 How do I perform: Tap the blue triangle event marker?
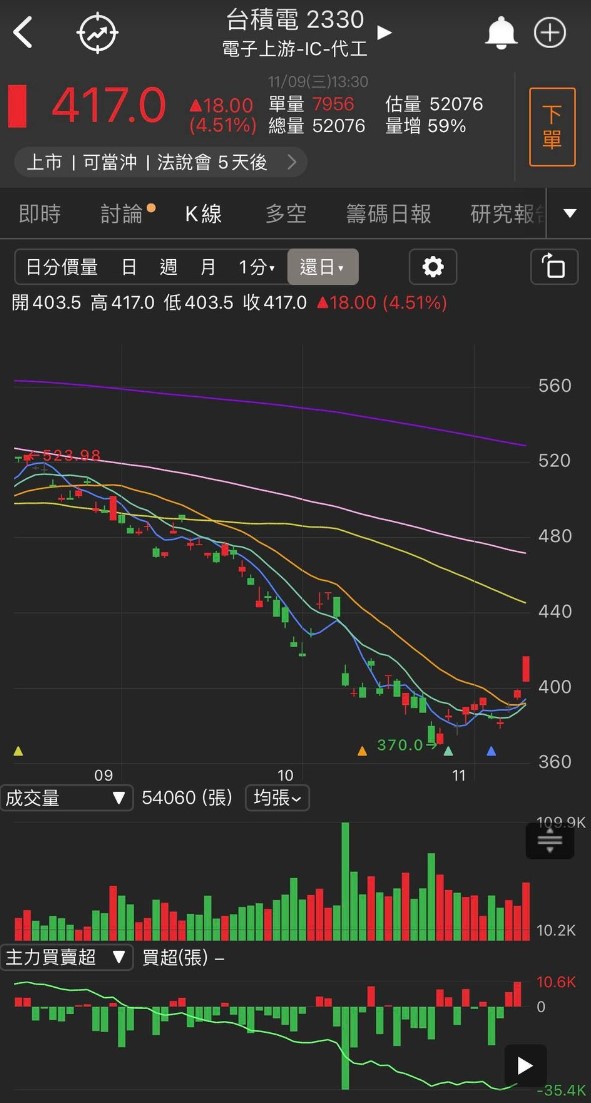(x=491, y=751)
